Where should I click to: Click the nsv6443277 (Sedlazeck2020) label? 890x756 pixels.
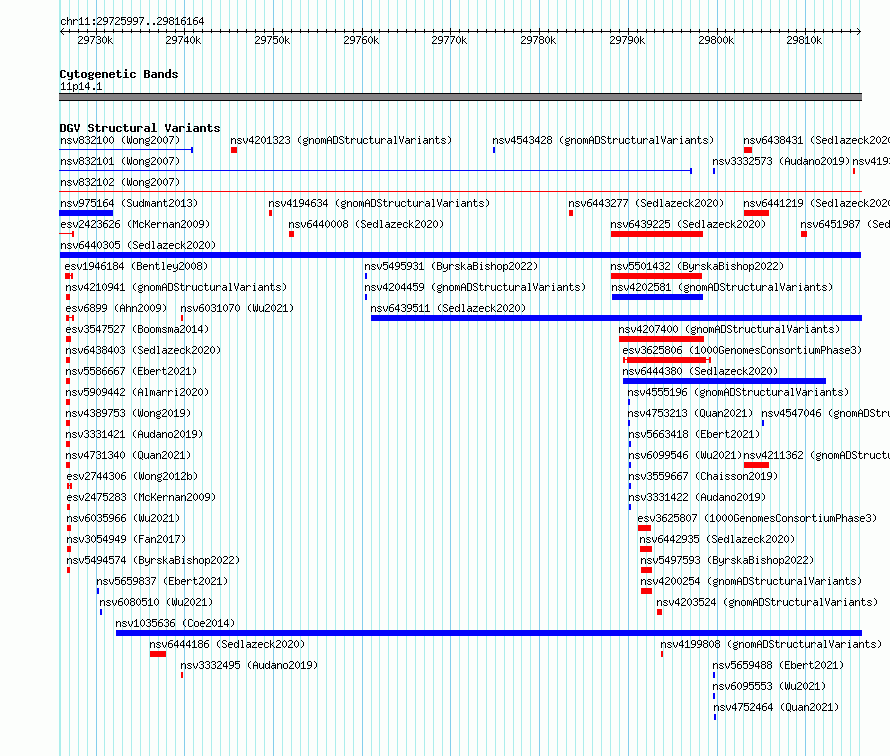point(646,203)
